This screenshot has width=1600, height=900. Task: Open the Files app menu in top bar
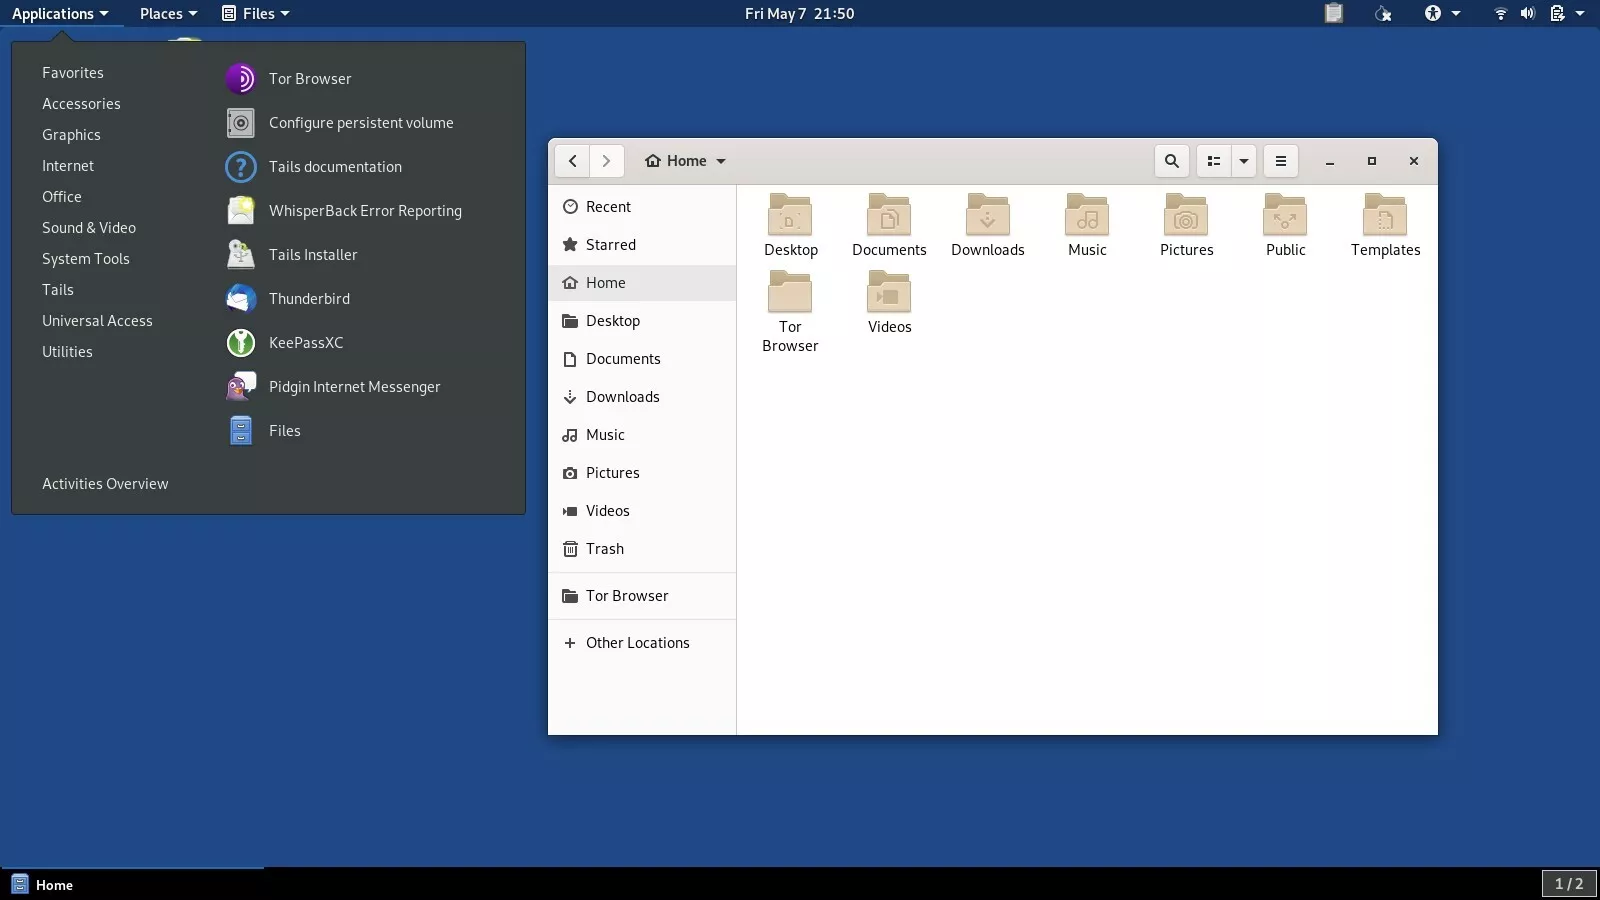pos(256,13)
